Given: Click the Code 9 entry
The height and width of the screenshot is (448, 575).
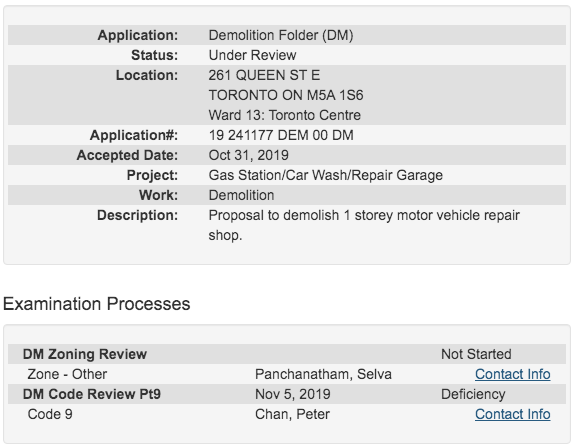Looking at the screenshot, I should 50,414.
